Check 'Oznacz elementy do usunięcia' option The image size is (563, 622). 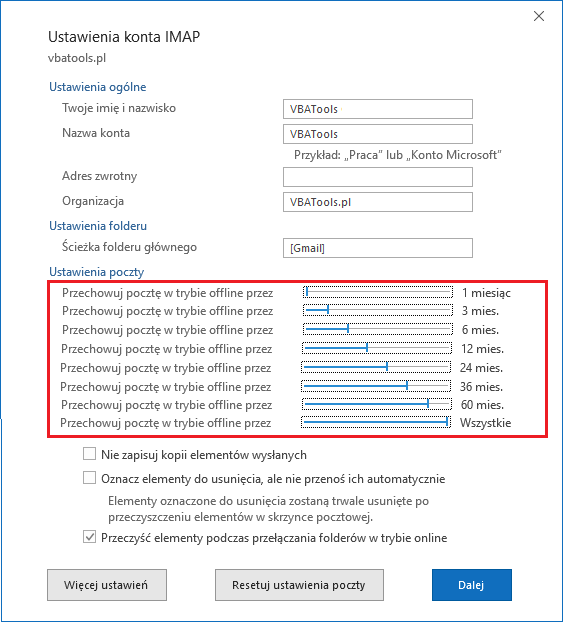pyautogui.click(x=89, y=478)
